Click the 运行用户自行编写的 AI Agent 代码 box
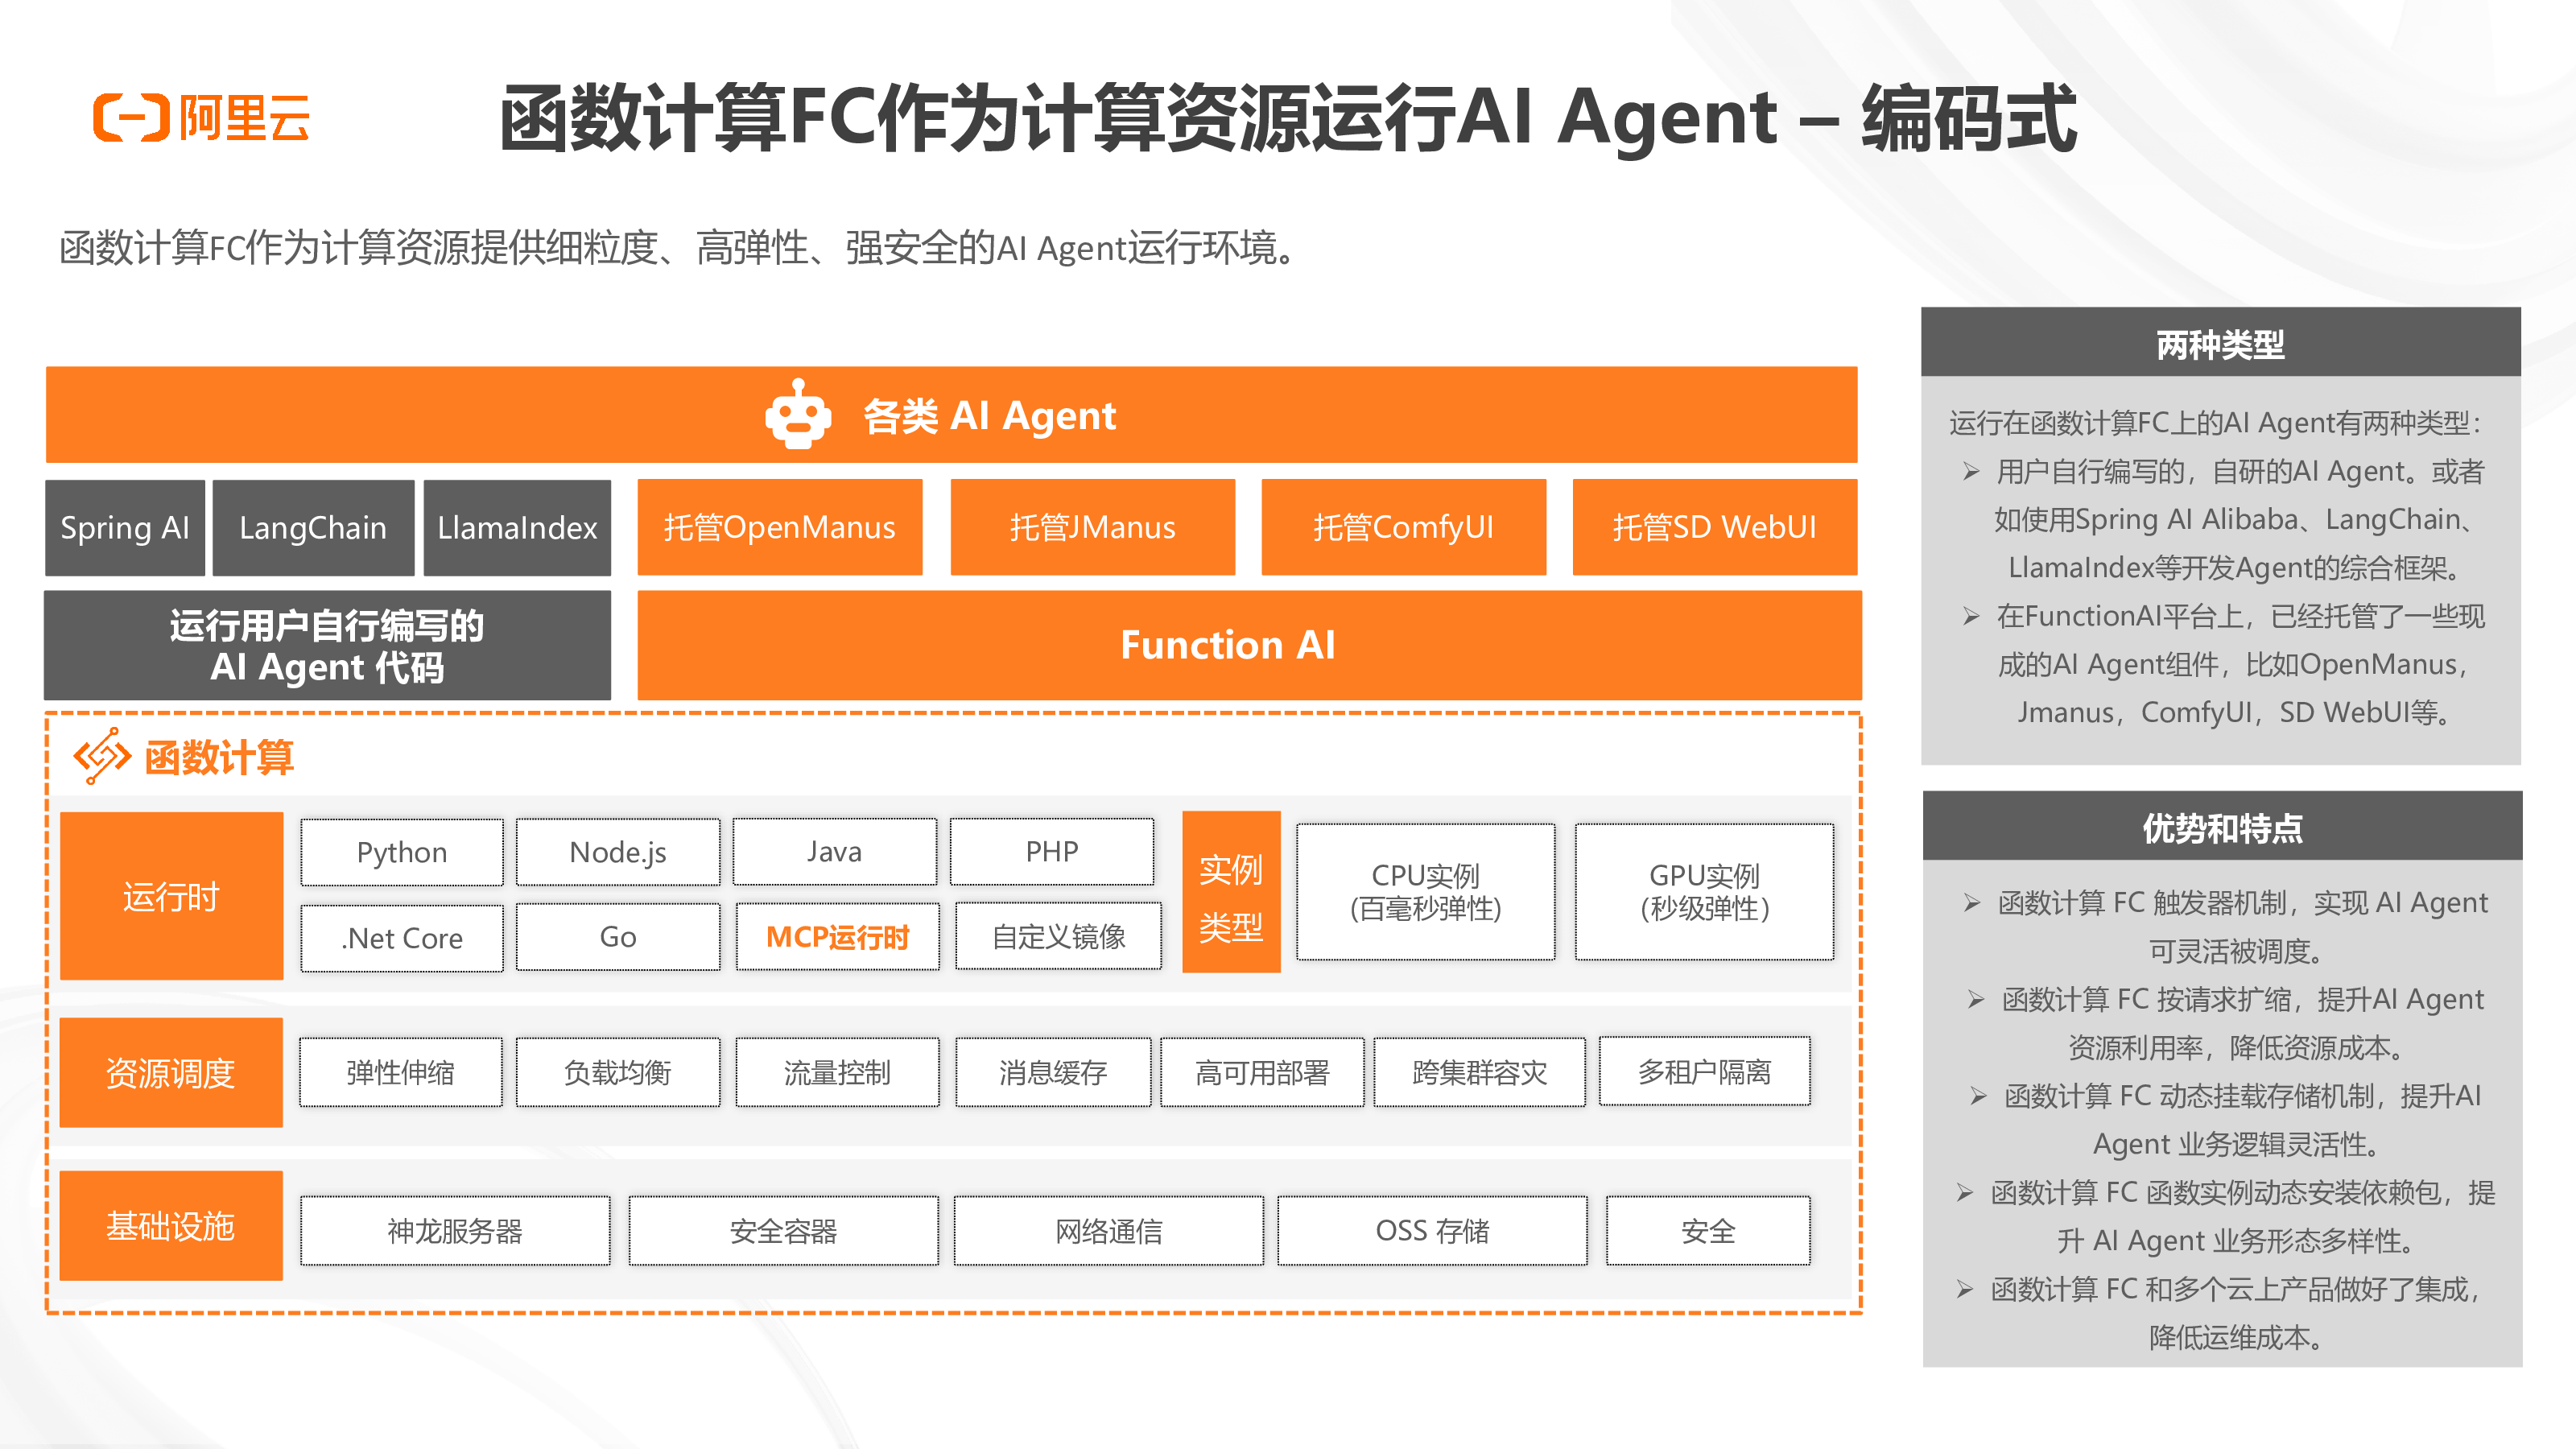 [328, 645]
